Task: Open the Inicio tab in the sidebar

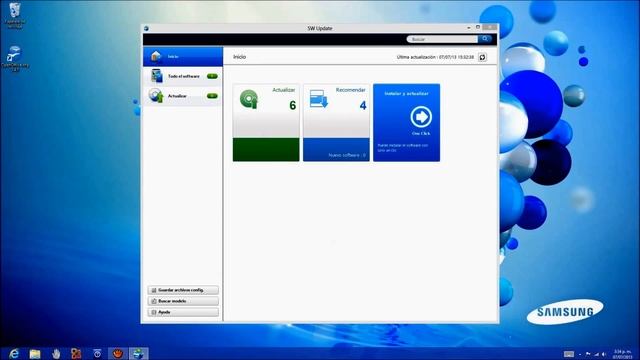Action: point(183,56)
